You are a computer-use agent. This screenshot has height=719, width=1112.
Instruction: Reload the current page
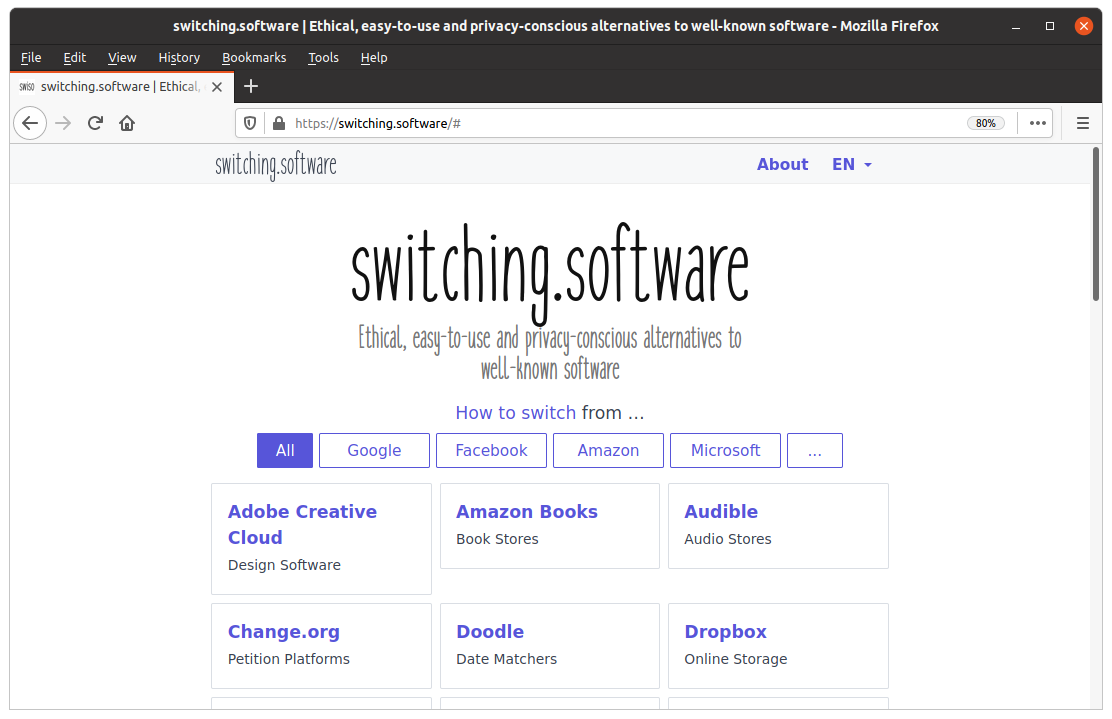[x=94, y=122]
